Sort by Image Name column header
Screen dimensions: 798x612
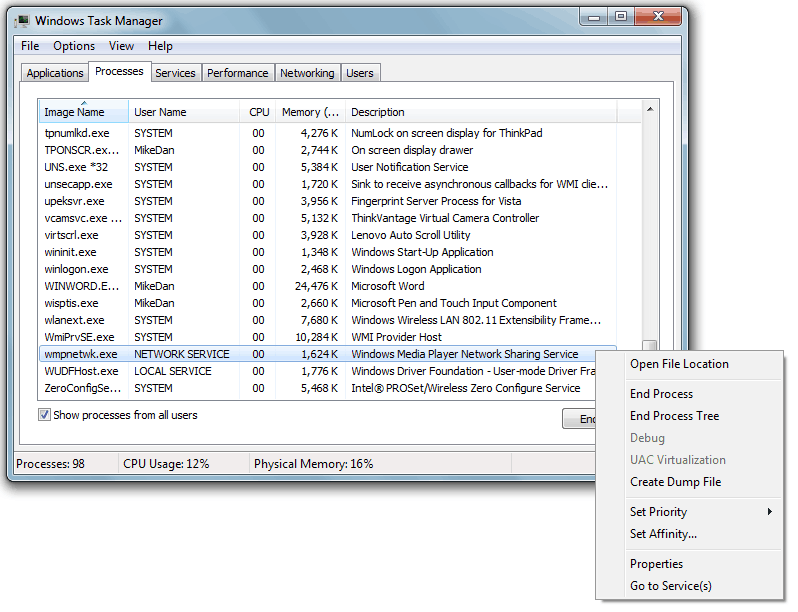point(83,112)
